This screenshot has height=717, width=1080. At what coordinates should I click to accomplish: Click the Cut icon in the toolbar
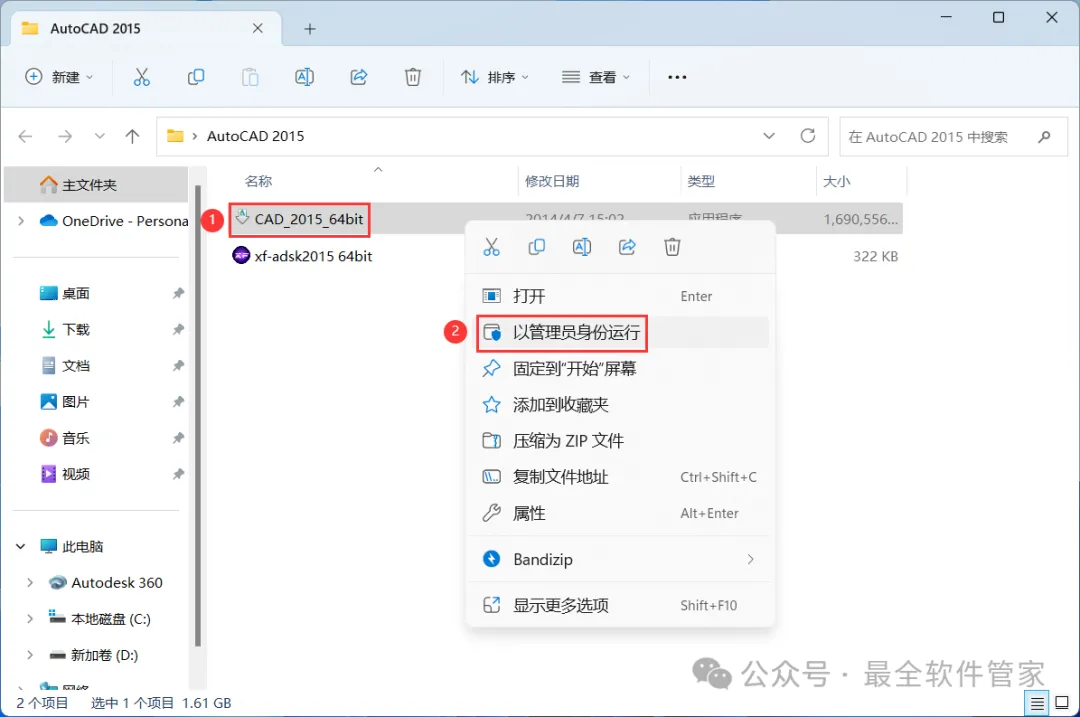pyautogui.click(x=141, y=77)
